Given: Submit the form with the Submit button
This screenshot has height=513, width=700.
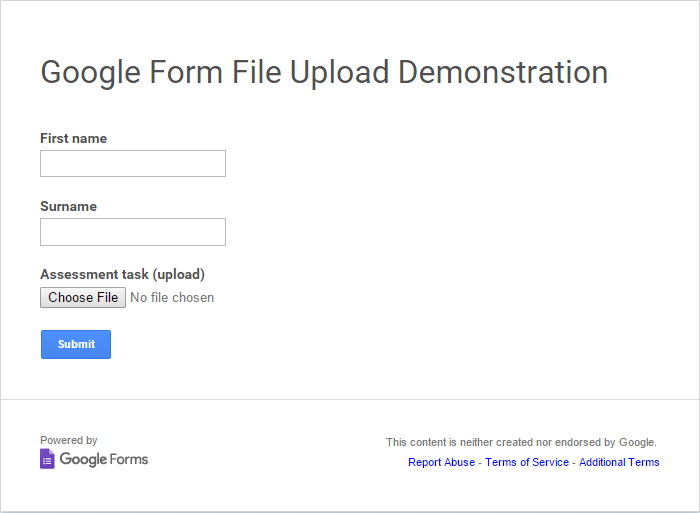Looking at the screenshot, I should click(76, 344).
